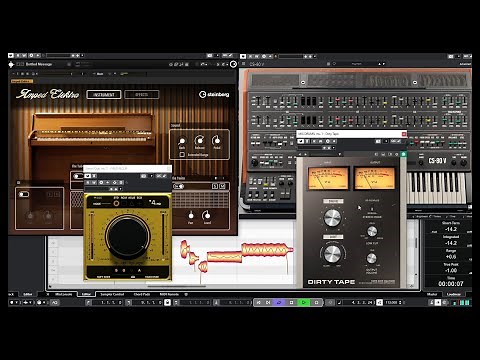Click the Bark knob in Sound section
Image resolution: width=480 pixels, height=360 pixels.
182,141
